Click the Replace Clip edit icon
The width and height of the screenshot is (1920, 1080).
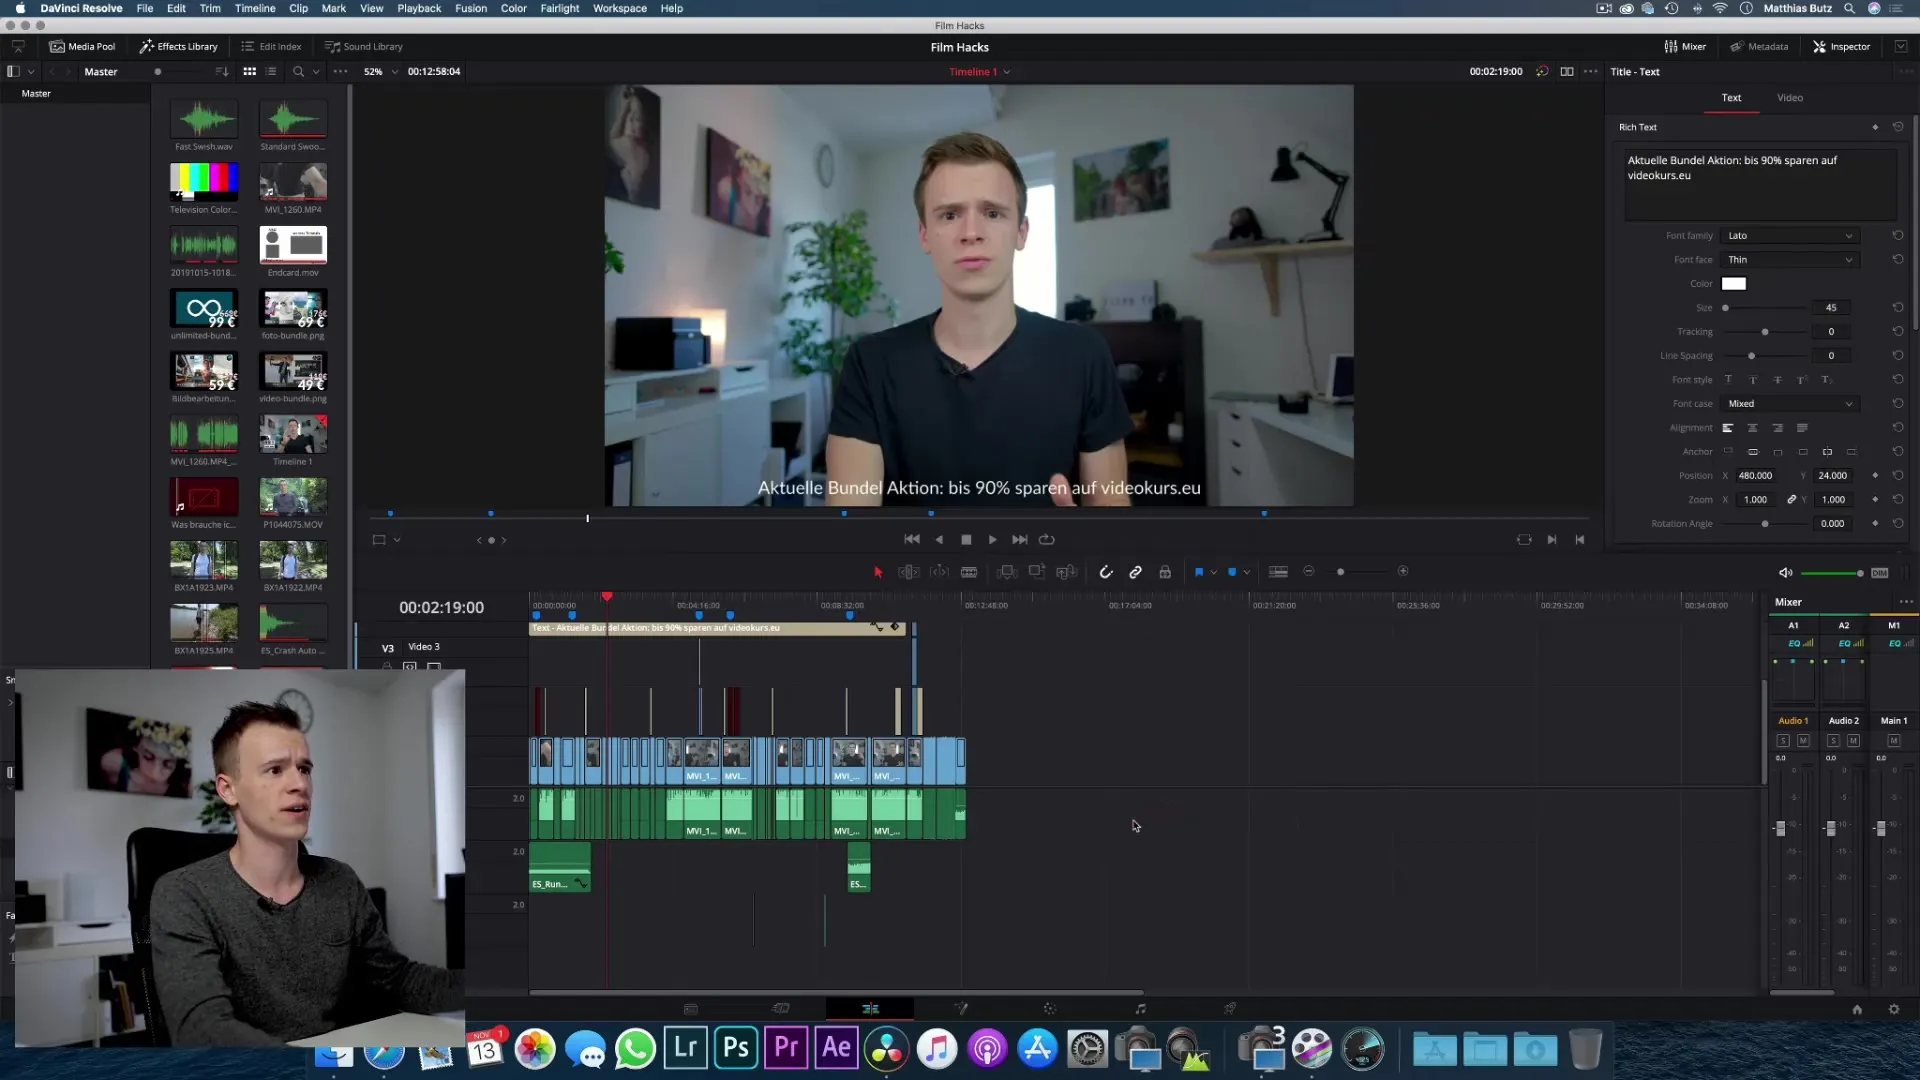pyautogui.click(x=1067, y=572)
